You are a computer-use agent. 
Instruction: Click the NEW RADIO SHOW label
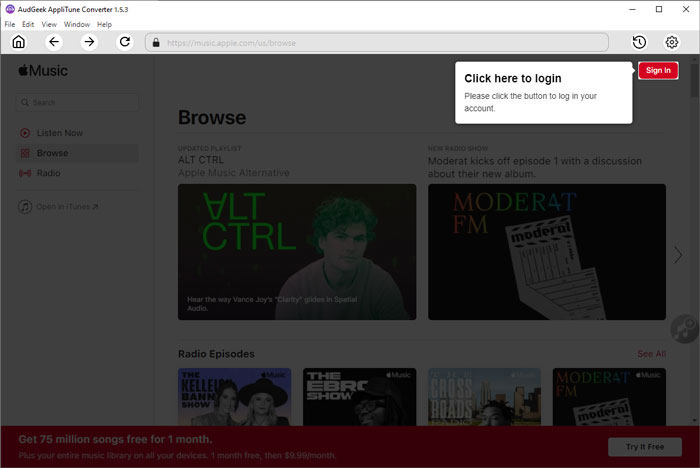(458, 148)
